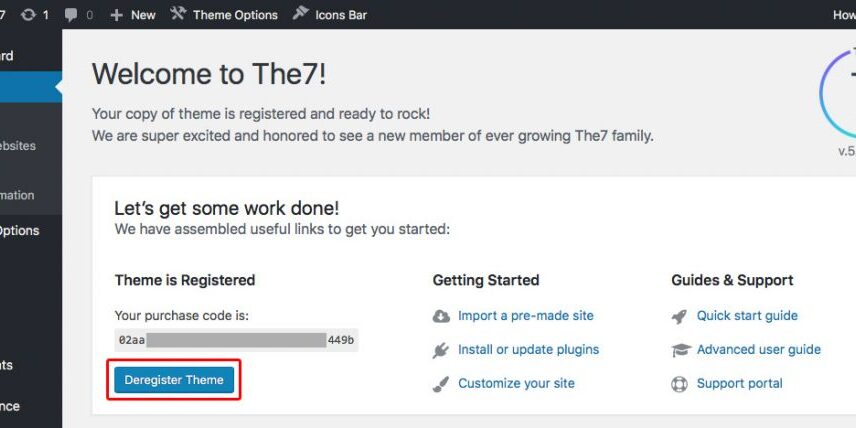856x428 pixels.
Task: Click the purchase code field
Action: [x=236, y=340]
